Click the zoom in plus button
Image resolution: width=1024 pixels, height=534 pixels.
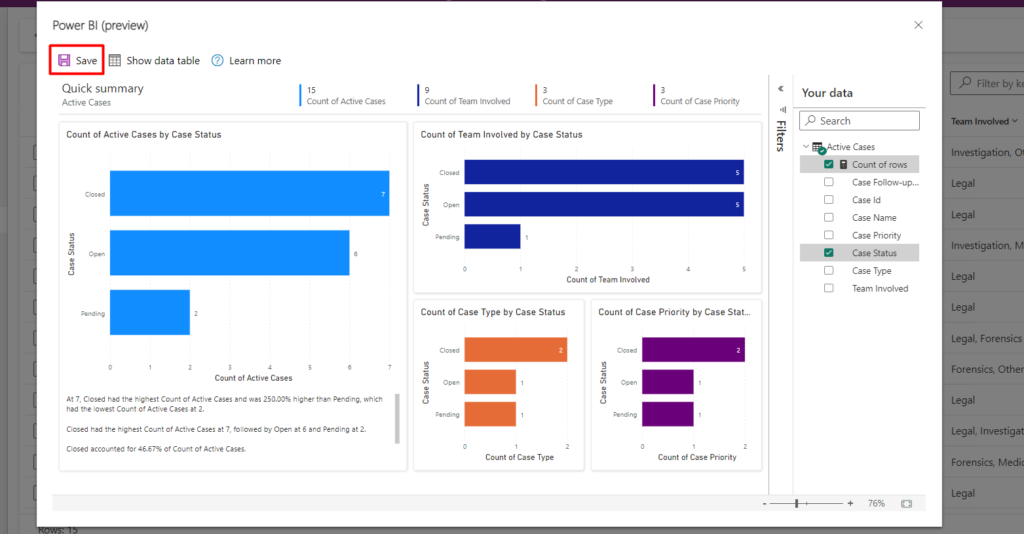(x=850, y=503)
